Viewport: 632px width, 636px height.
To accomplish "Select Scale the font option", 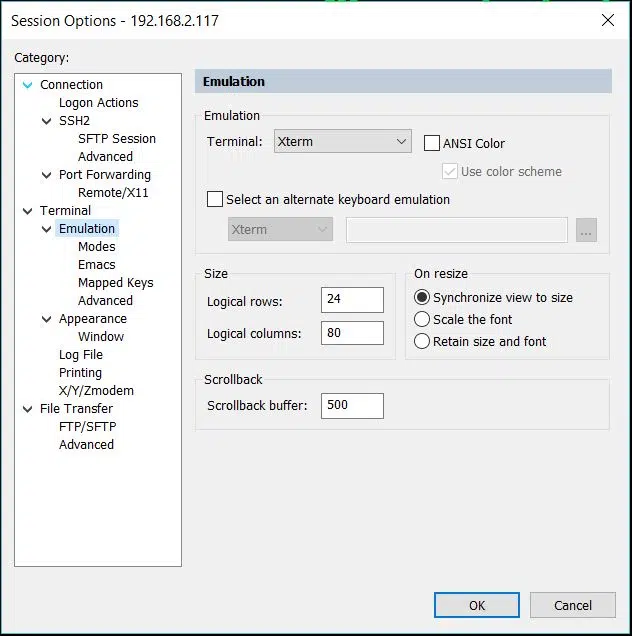I will 422,319.
